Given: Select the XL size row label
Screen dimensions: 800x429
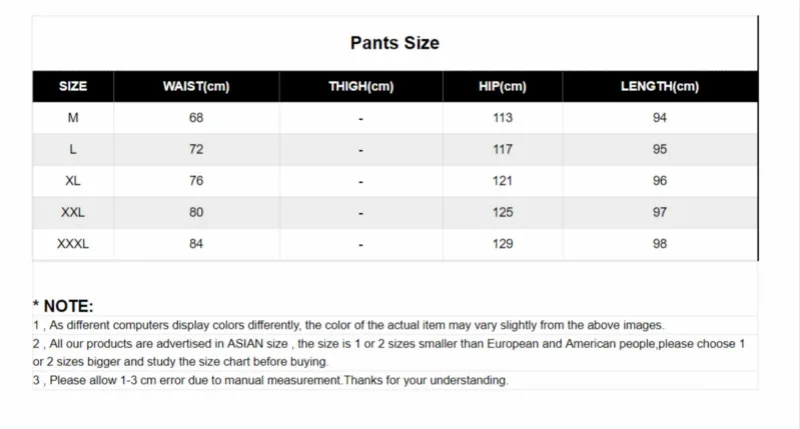Looking at the screenshot, I should point(73,181).
